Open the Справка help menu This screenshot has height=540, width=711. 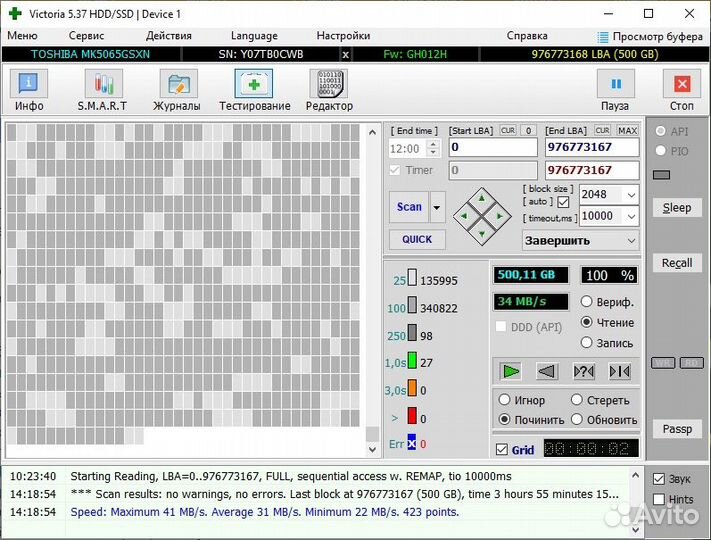pyautogui.click(x=527, y=35)
